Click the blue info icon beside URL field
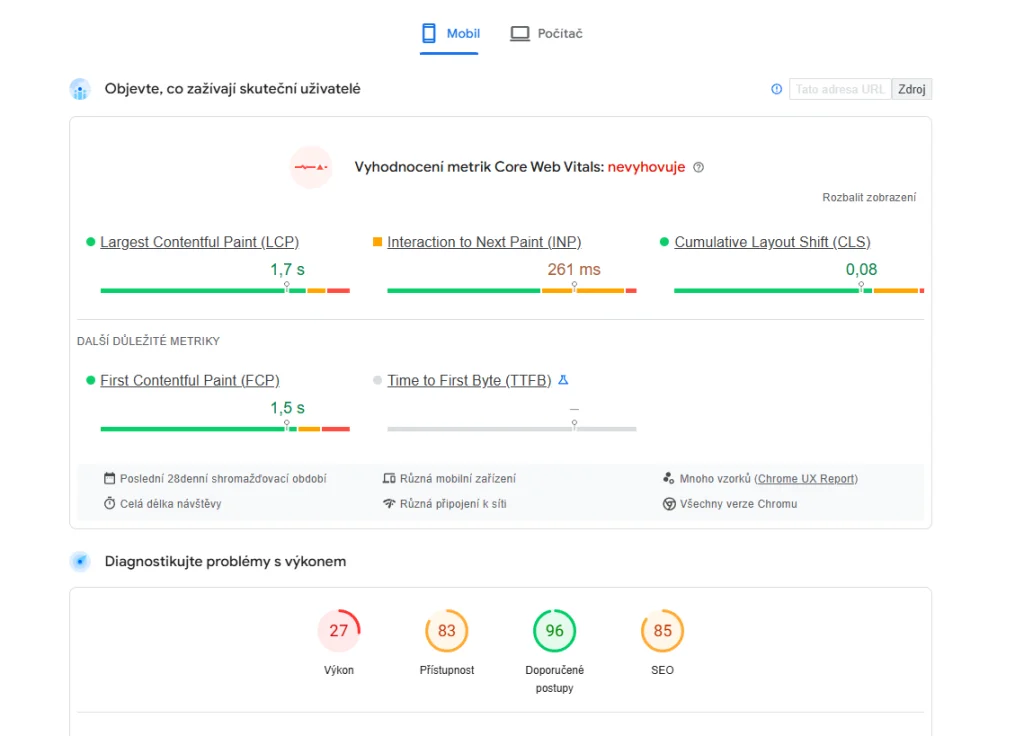 tap(776, 89)
